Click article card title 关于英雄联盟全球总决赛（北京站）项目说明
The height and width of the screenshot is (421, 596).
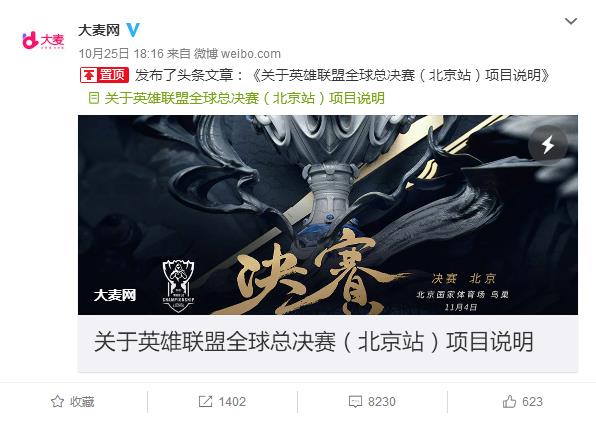coord(313,342)
